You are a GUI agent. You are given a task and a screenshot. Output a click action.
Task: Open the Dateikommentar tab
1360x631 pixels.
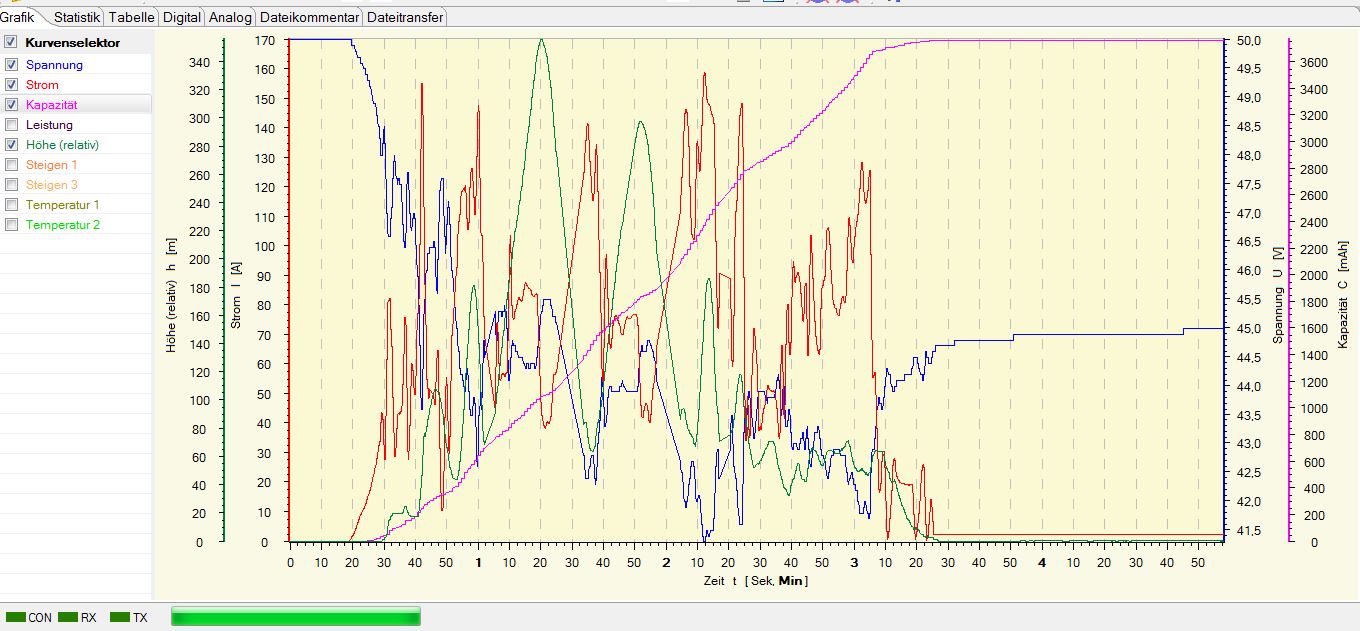(309, 17)
